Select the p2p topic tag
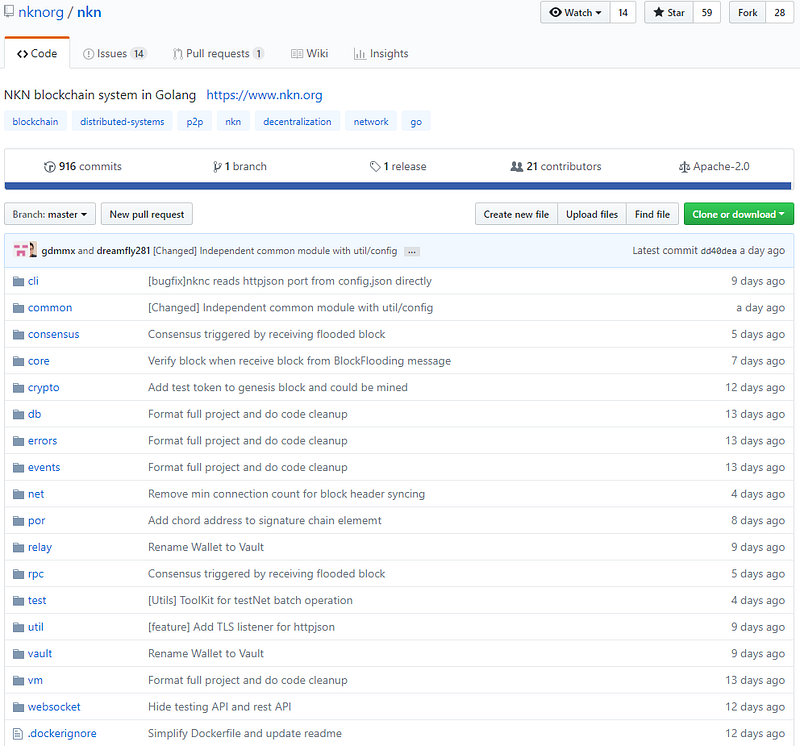The width and height of the screenshot is (800, 746). point(194,121)
